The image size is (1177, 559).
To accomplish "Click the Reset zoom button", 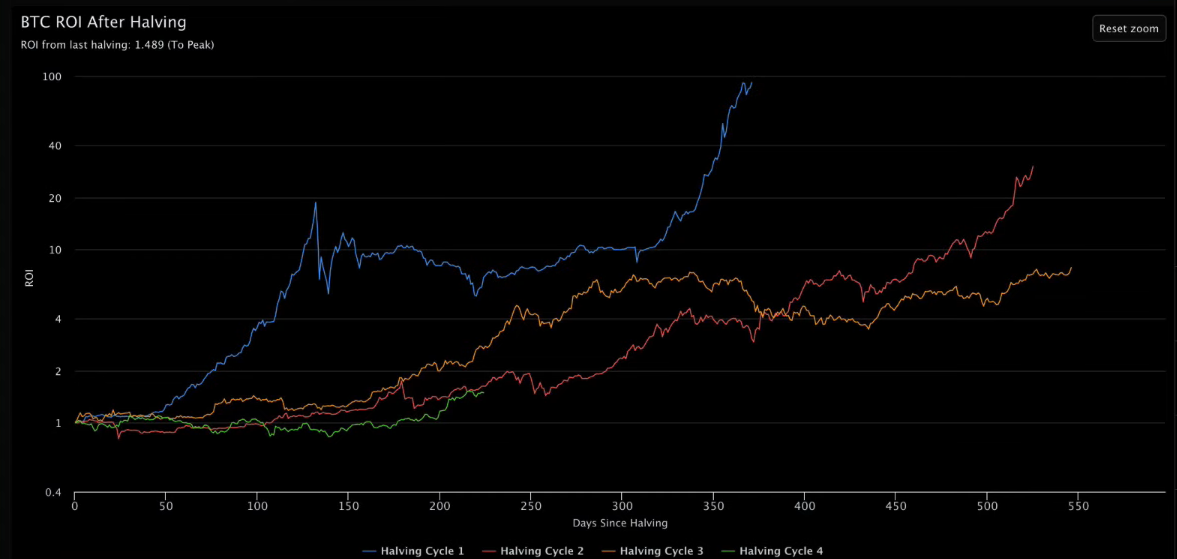I will click(1128, 28).
